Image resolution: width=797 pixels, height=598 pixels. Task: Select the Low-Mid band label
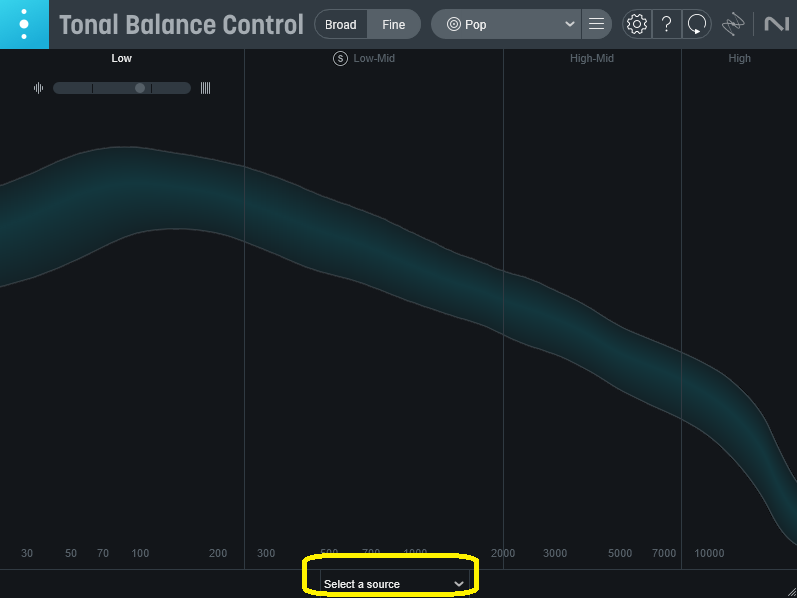pyautogui.click(x=374, y=58)
